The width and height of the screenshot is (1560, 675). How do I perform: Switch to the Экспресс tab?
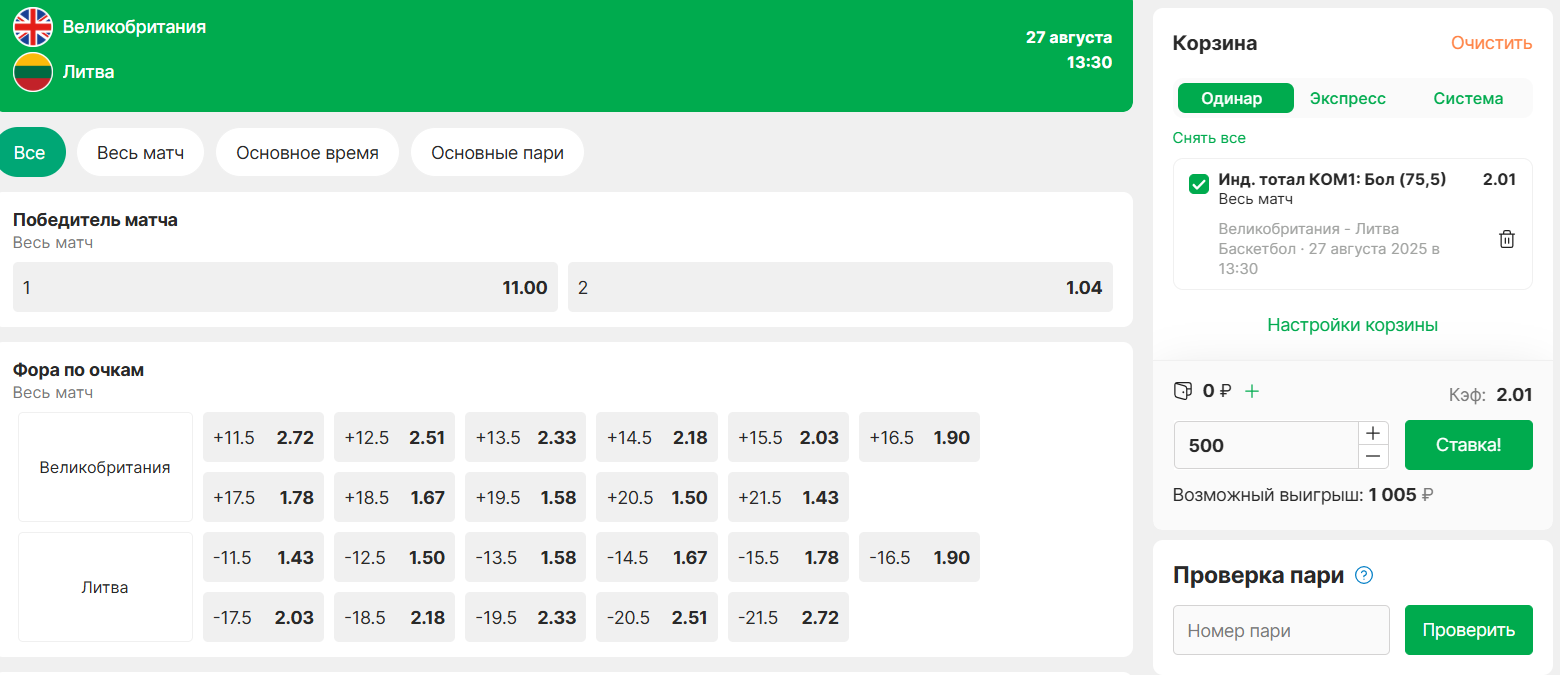1348,98
